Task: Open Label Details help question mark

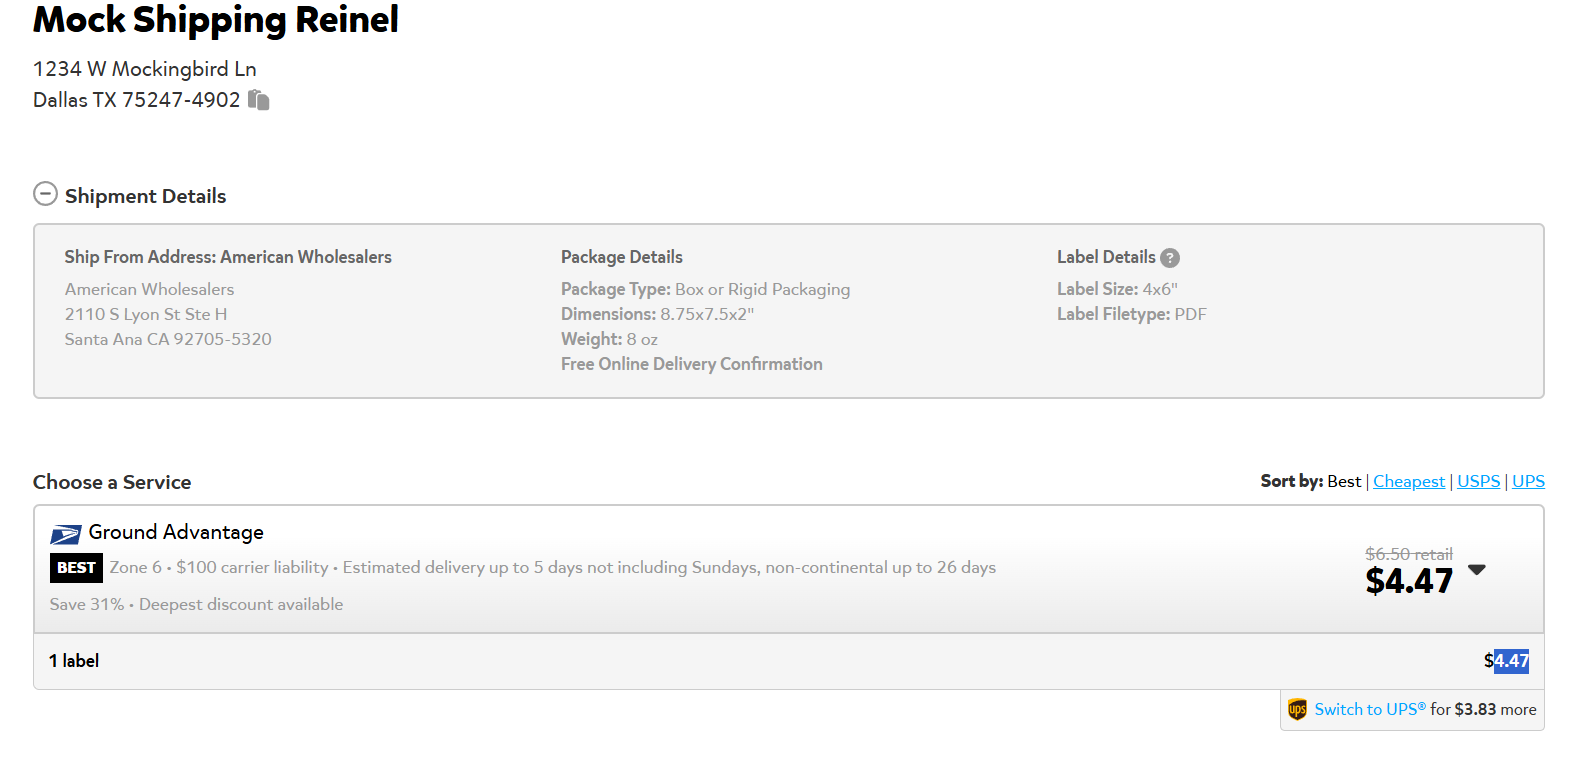Action: (x=1170, y=258)
